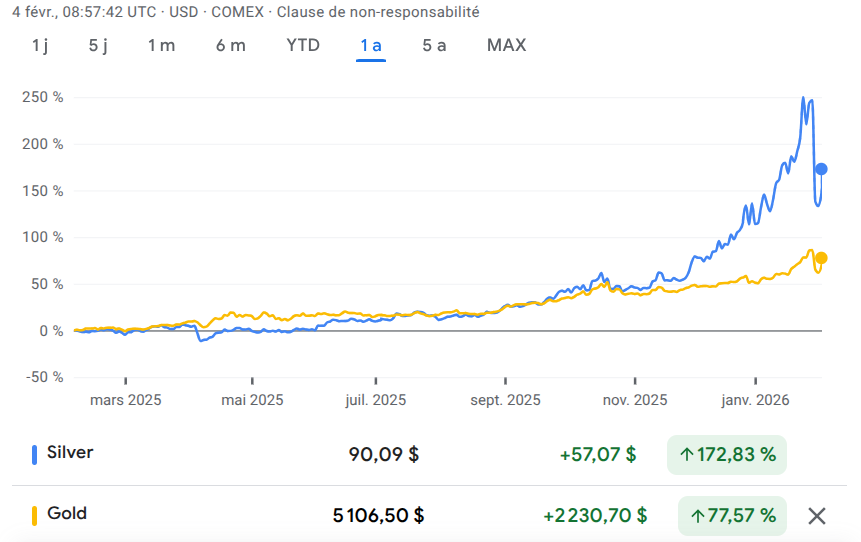Image resolution: width=861 pixels, height=542 pixels.
Task: Click the Silver peak near 250 % on chart
Action: (x=803, y=99)
